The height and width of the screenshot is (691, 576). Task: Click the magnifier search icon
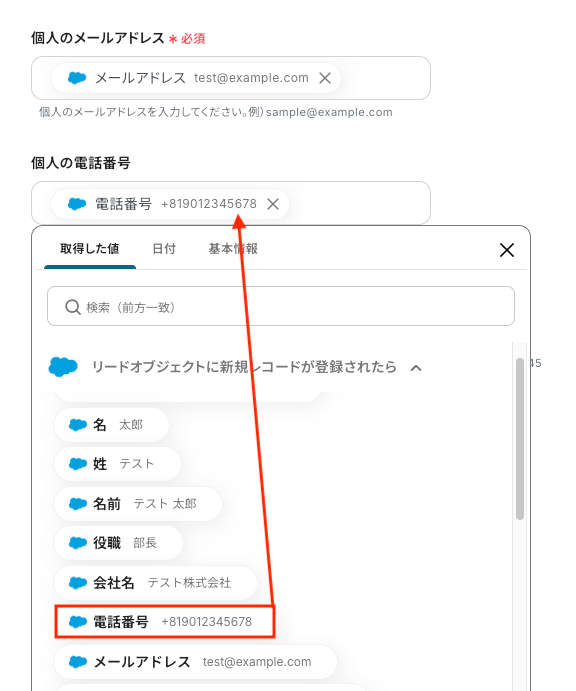tap(72, 307)
